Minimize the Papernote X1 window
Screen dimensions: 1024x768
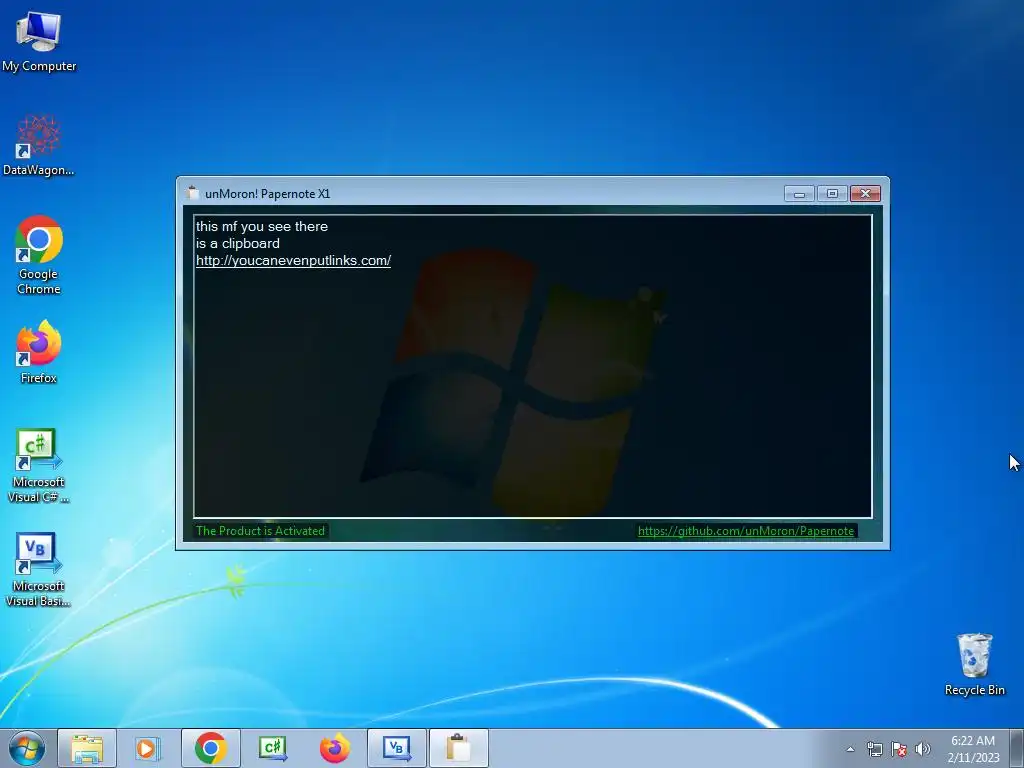799,193
